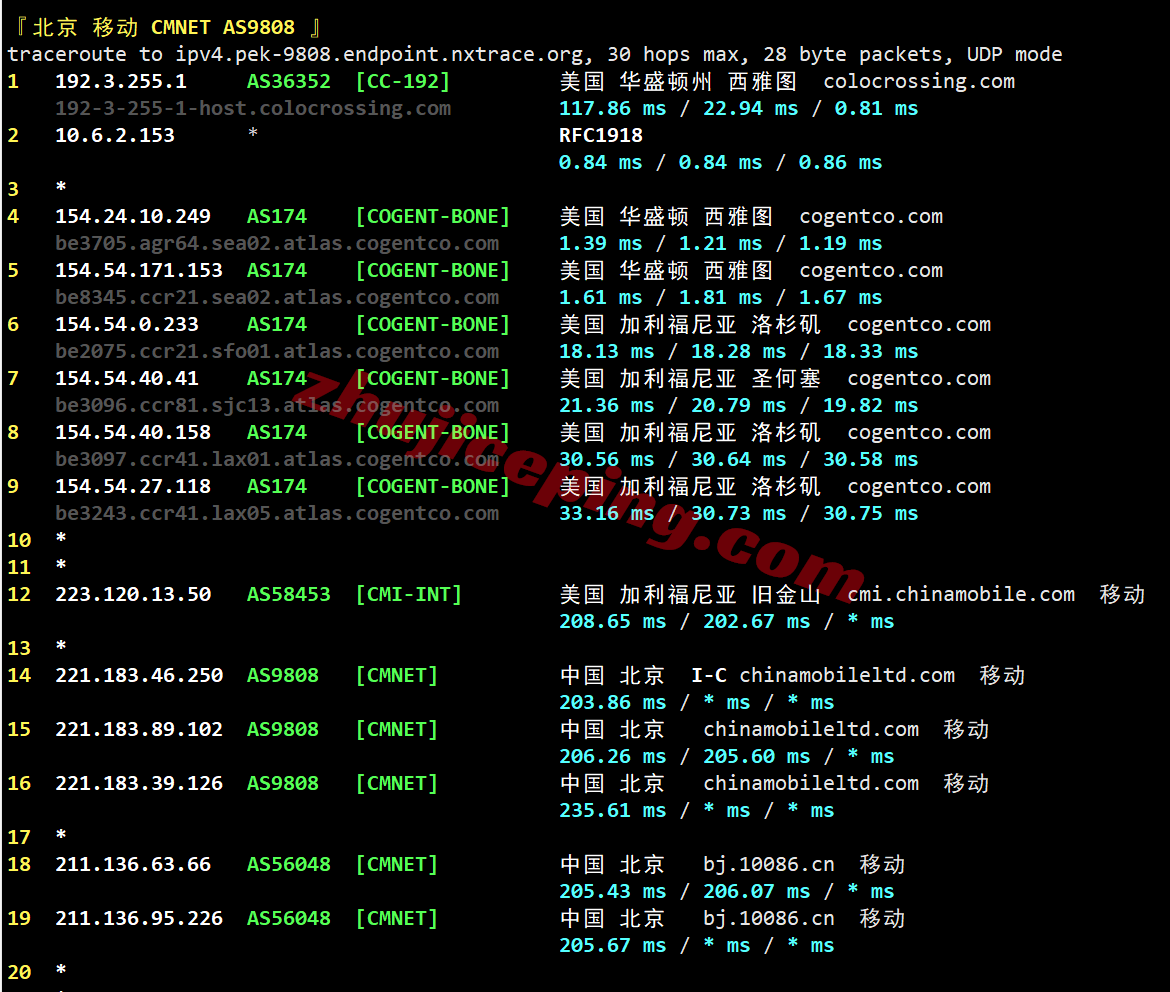Image resolution: width=1170 pixels, height=992 pixels.
Task: Click hostname be3096.ccr81.sjc13.atlas.cogentco.com
Action: click(277, 405)
